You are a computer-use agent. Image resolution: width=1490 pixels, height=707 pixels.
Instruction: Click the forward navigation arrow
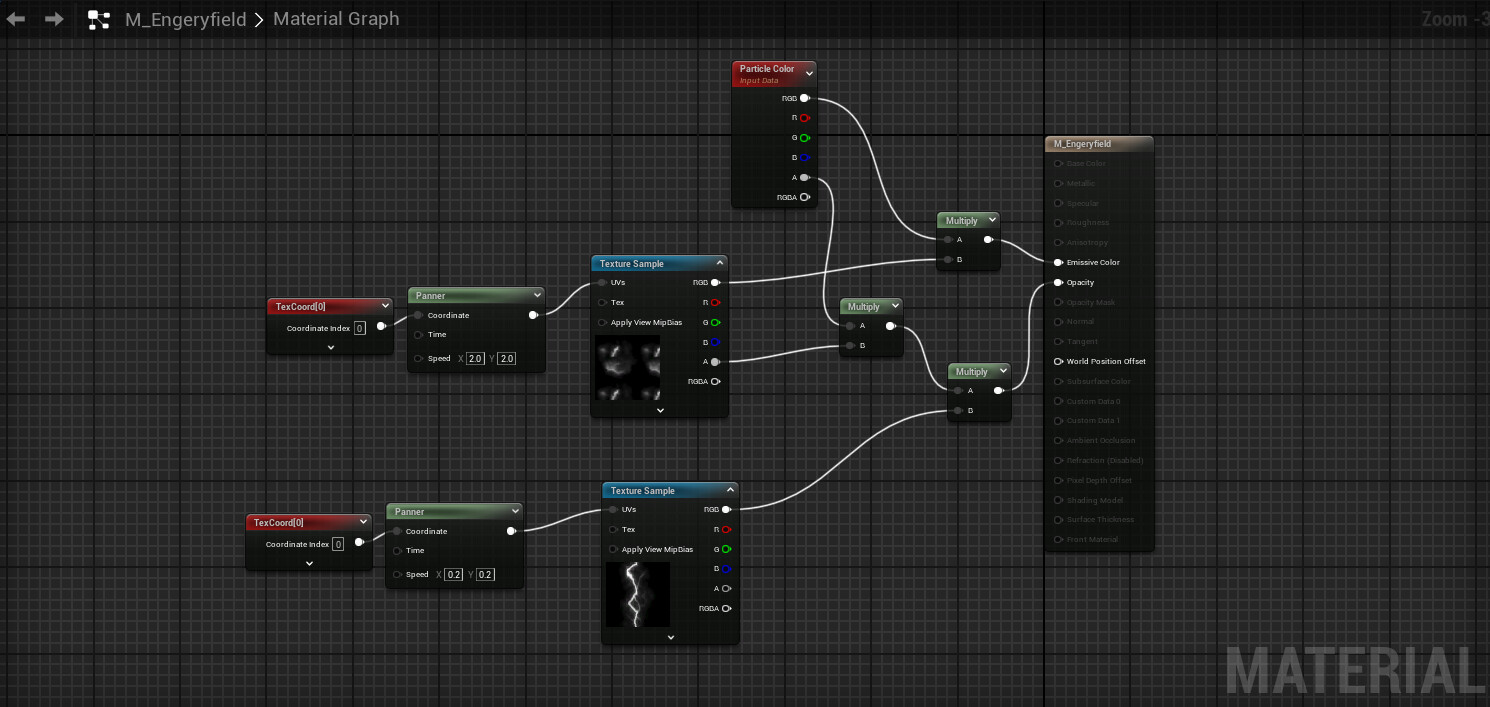(54, 19)
